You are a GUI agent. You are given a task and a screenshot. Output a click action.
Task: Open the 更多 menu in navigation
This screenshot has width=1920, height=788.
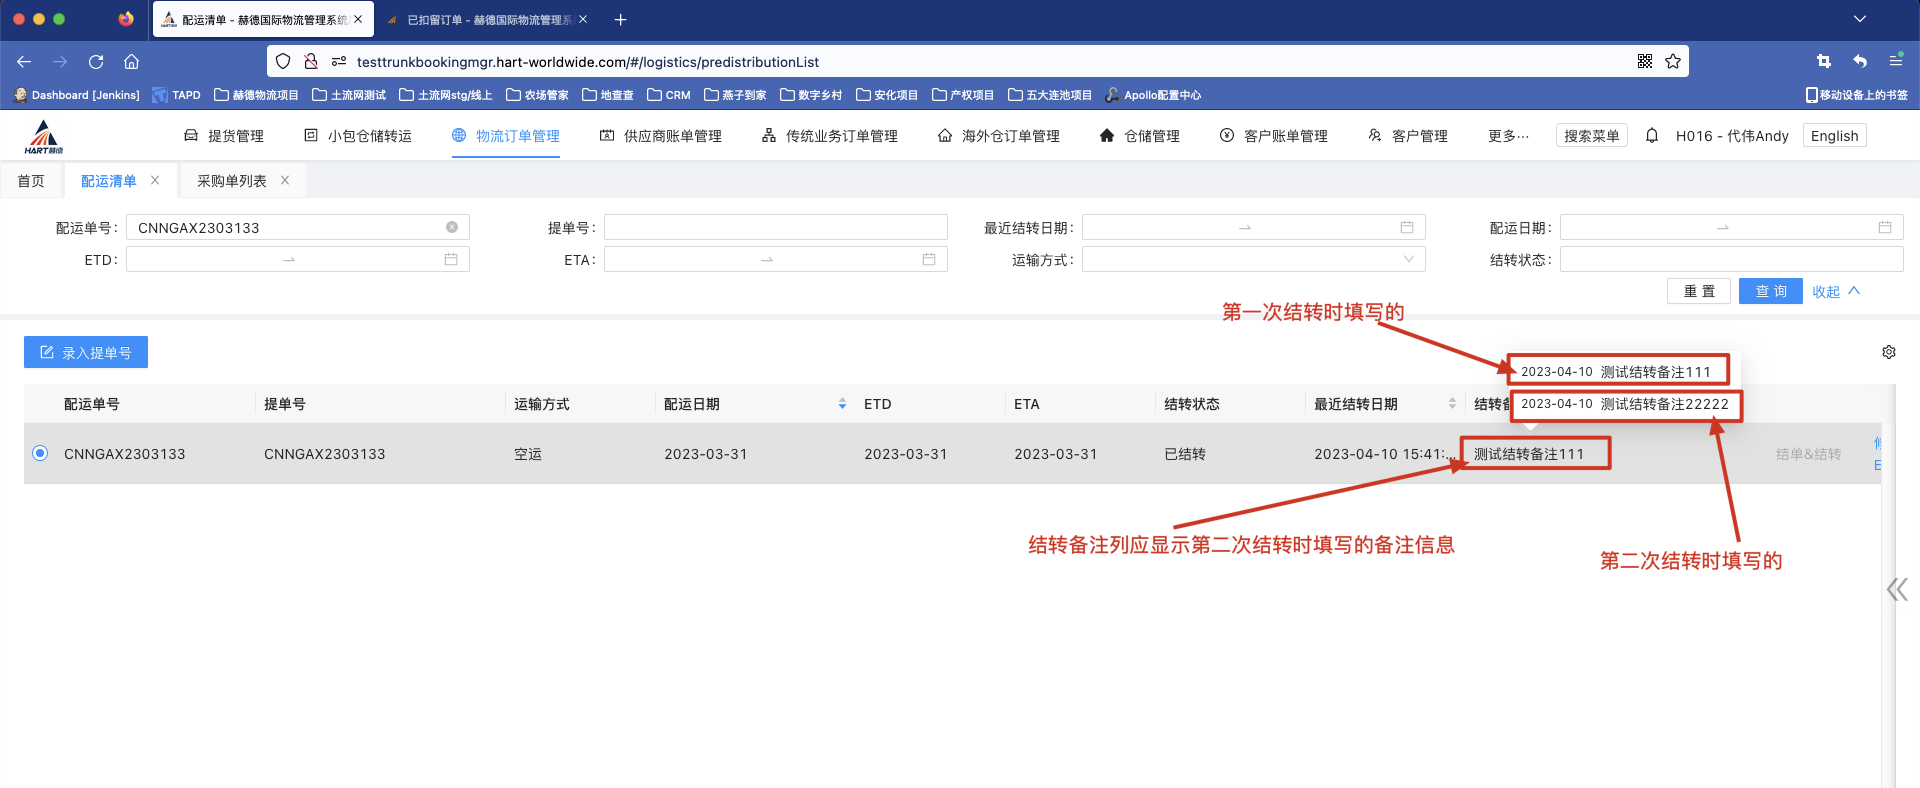[x=1507, y=136]
